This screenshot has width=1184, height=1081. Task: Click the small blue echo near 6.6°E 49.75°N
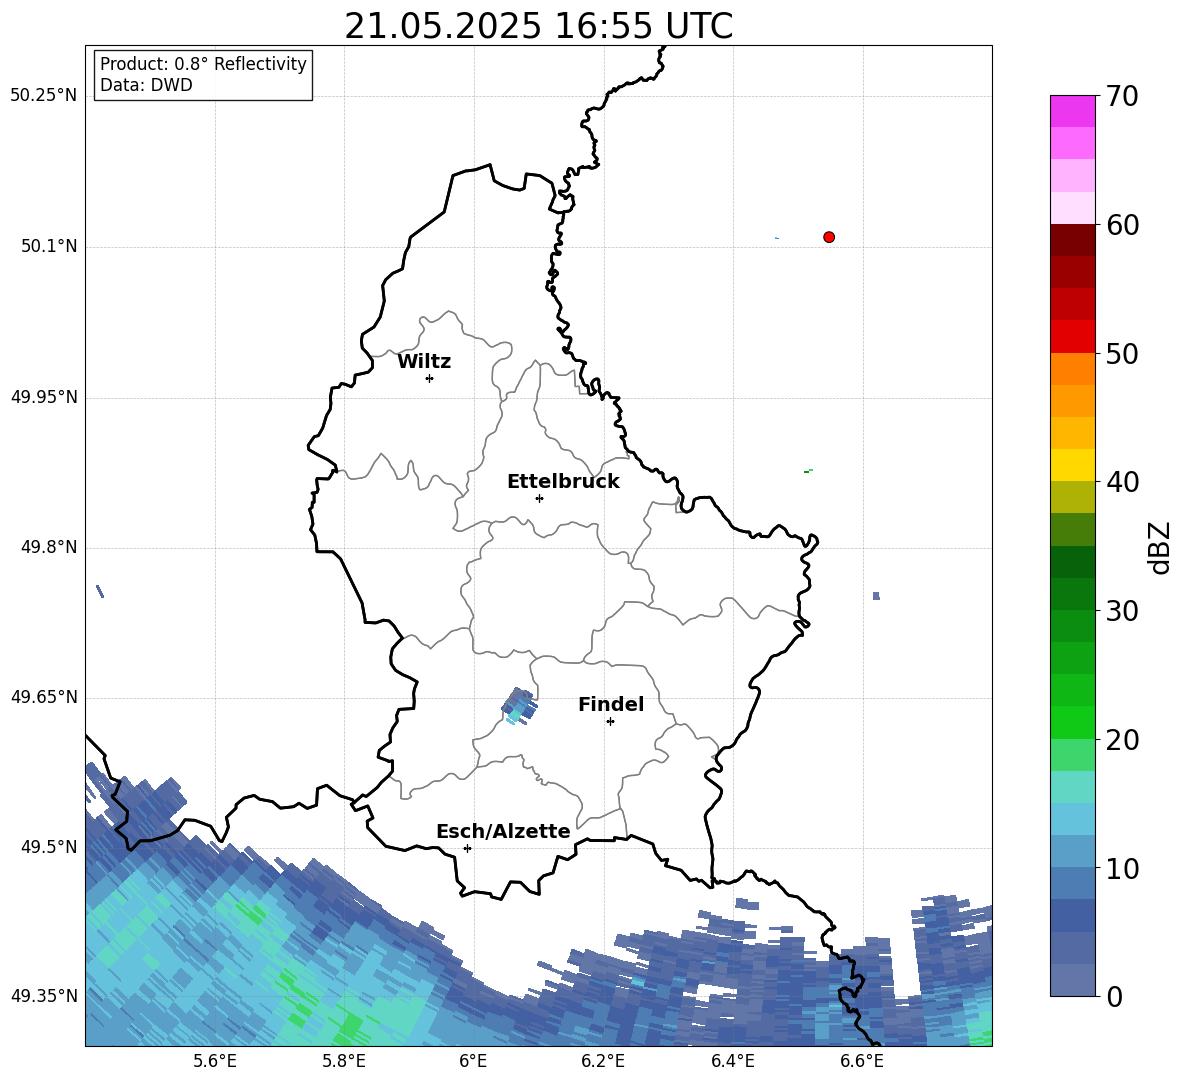[x=876, y=596]
